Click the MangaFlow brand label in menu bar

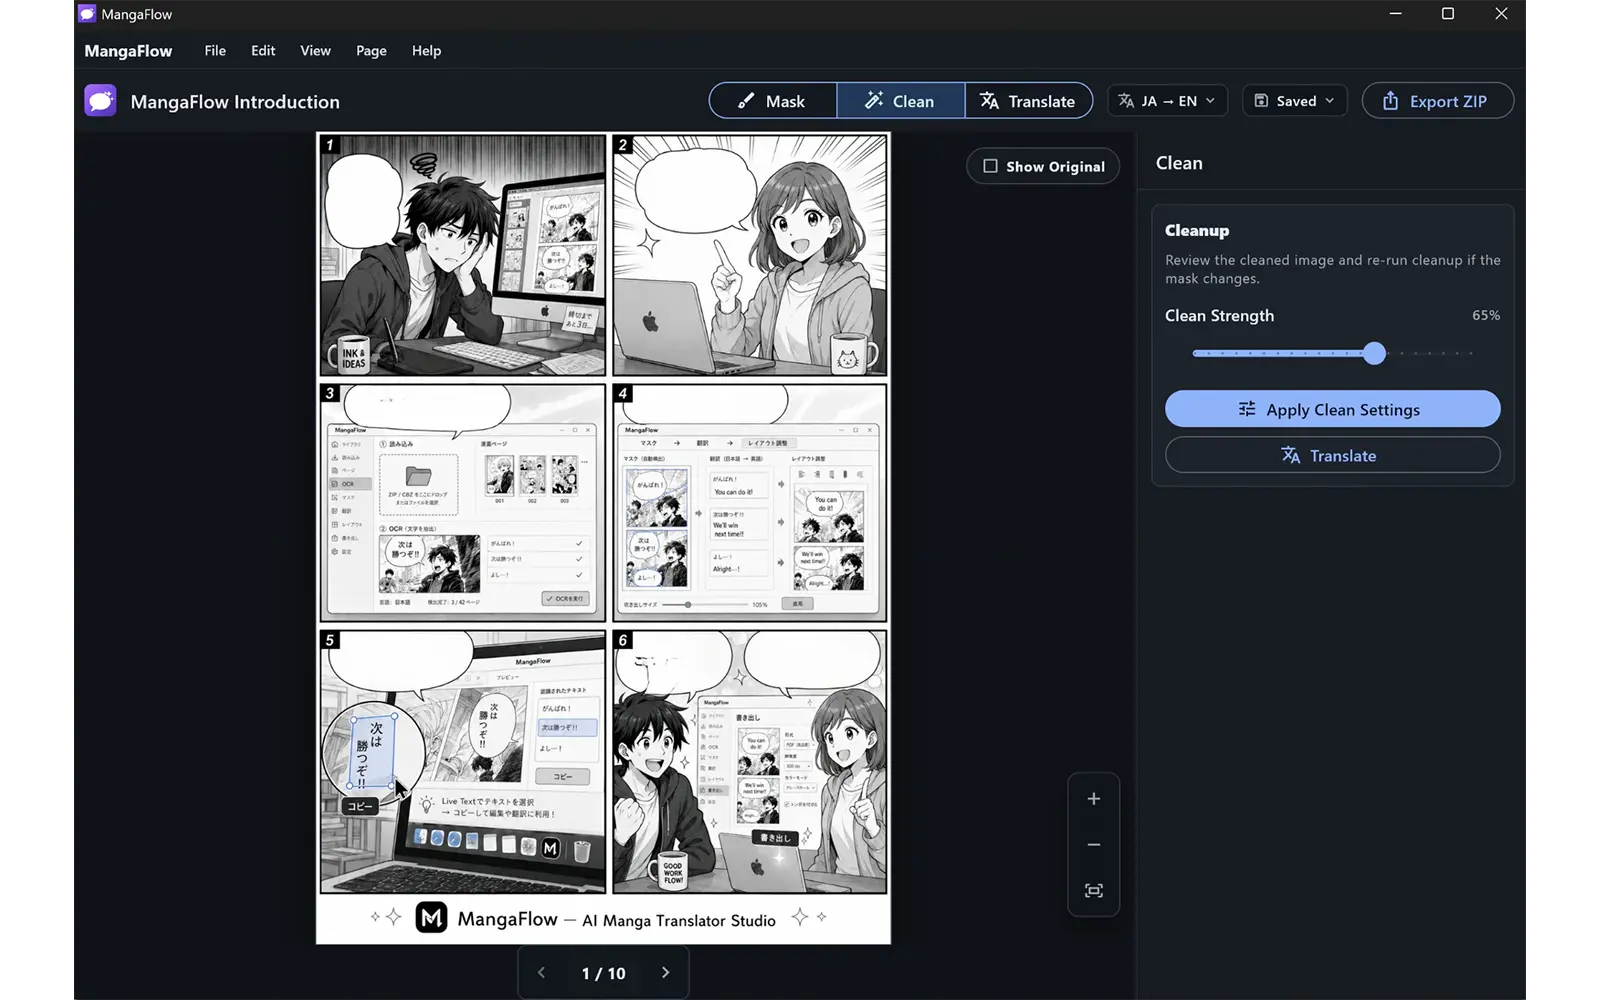pyautogui.click(x=128, y=51)
